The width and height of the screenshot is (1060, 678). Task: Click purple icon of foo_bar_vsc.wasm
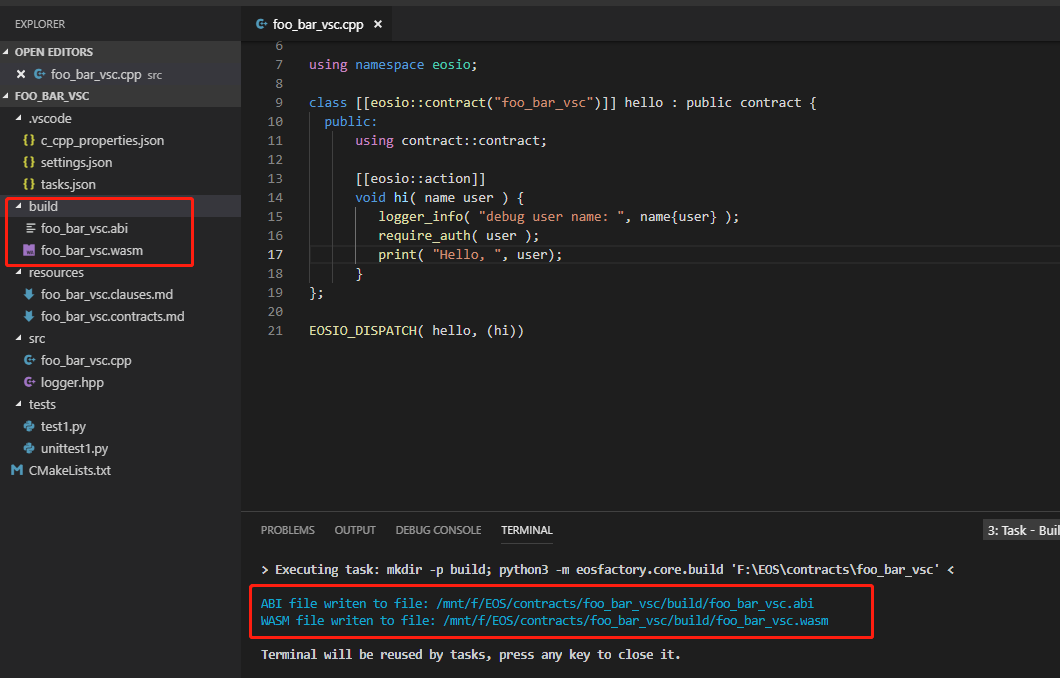point(29,250)
